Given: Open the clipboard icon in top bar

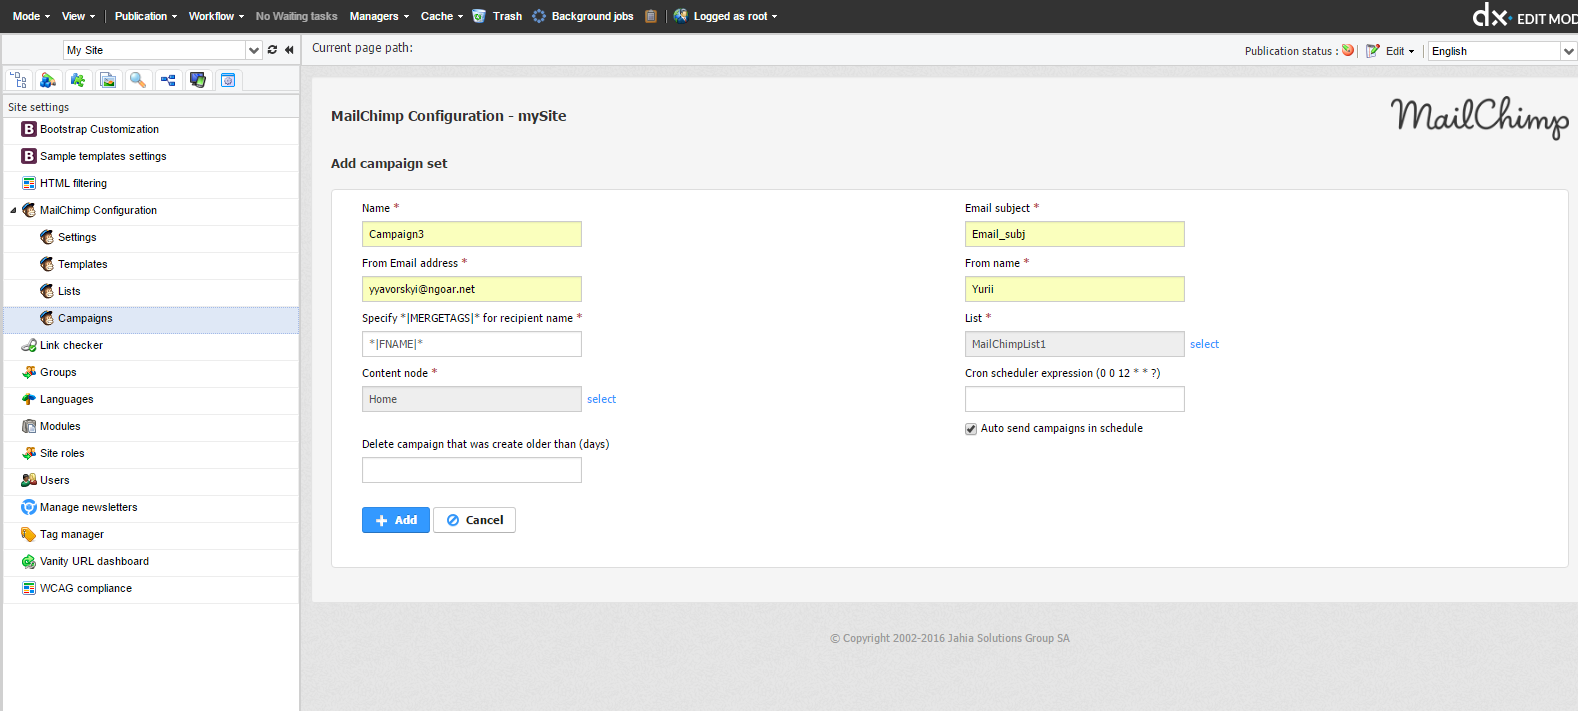Looking at the screenshot, I should tap(651, 16).
